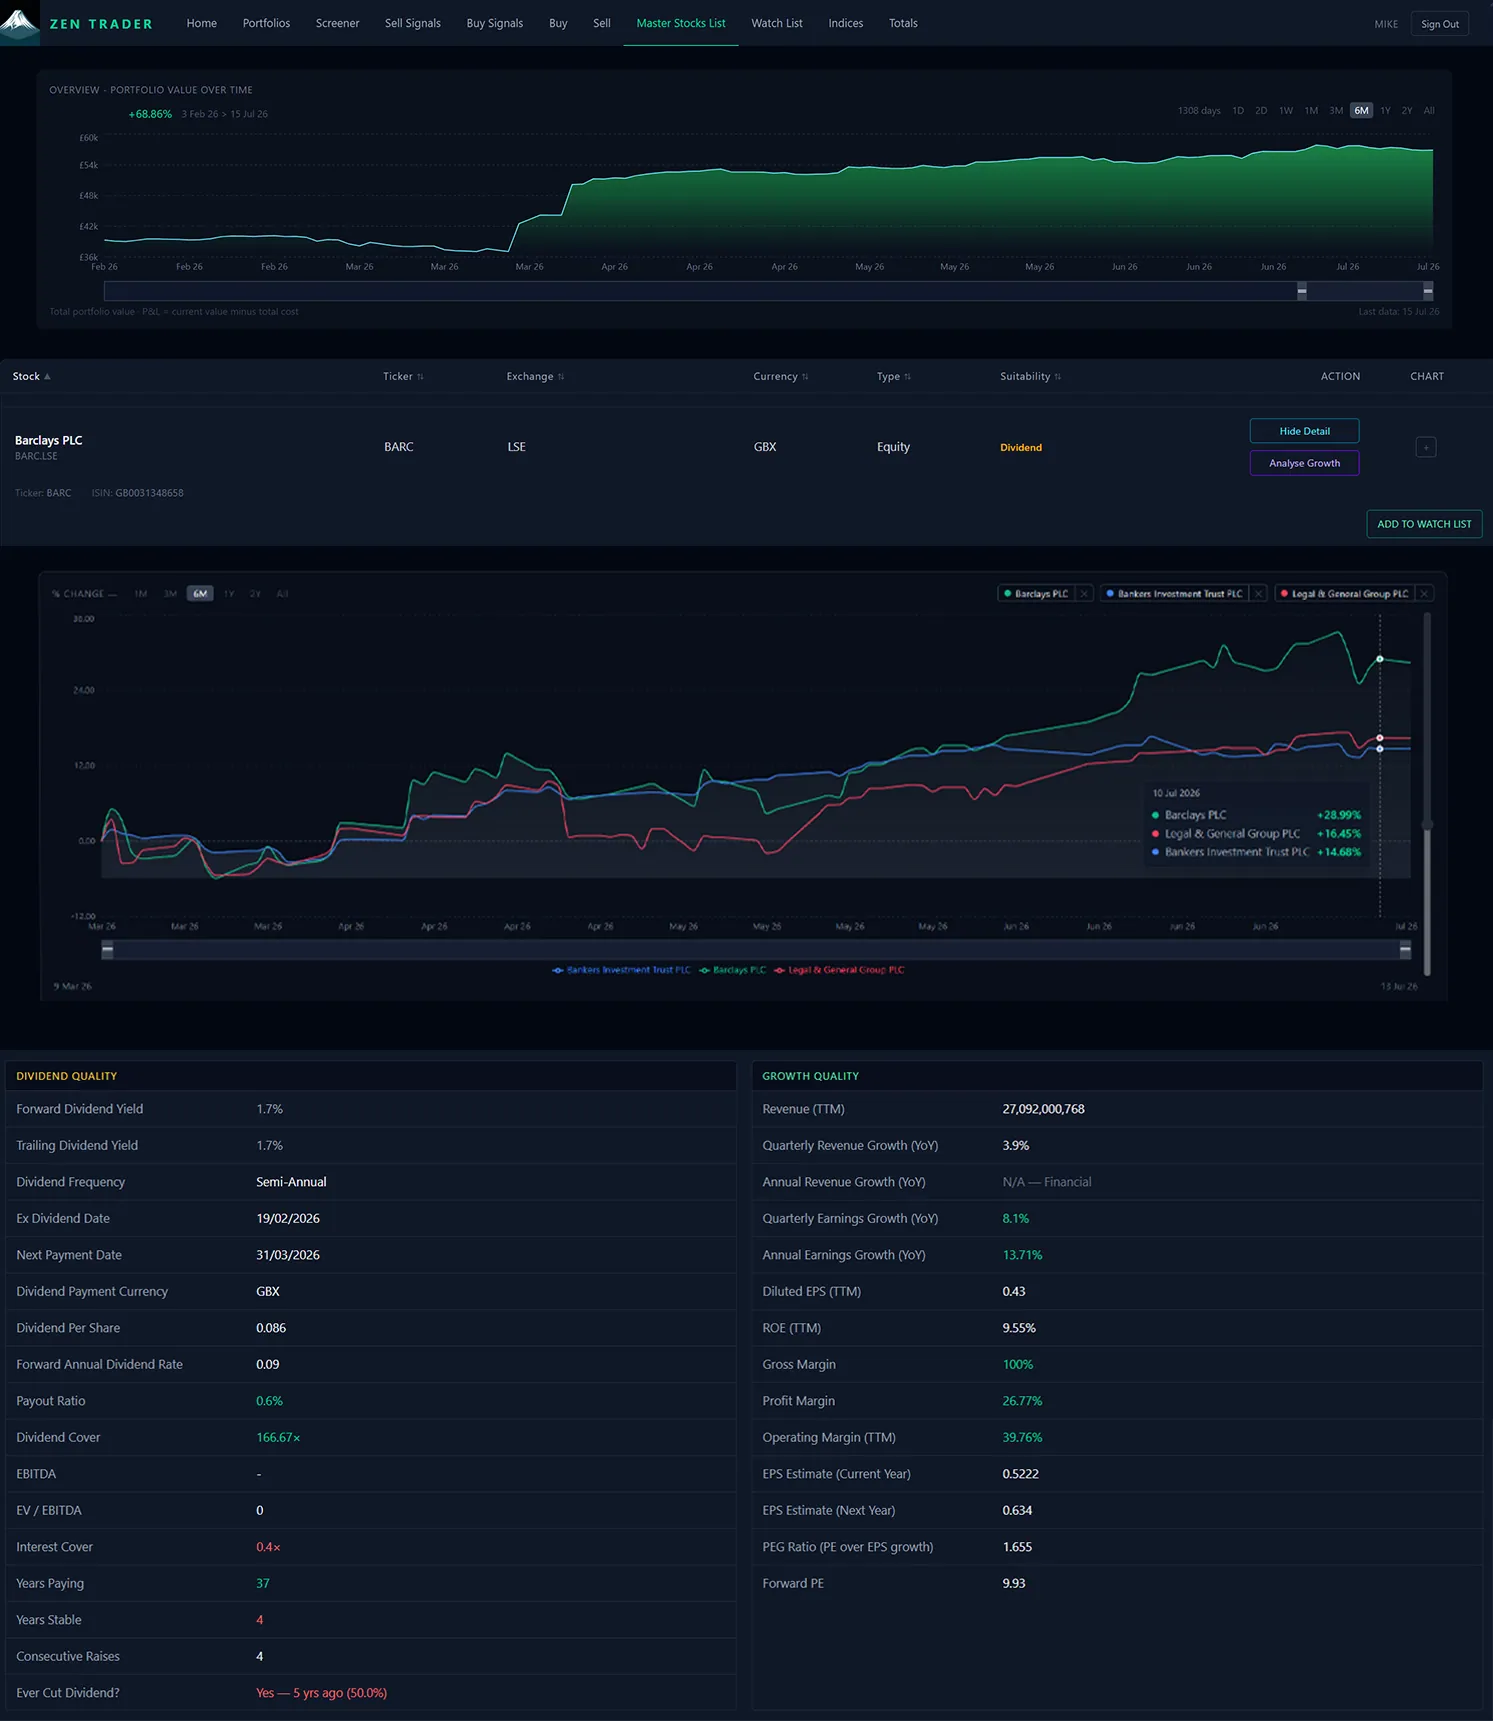Click the portfolio chart left range handle
1493x1721 pixels.
(1302, 291)
